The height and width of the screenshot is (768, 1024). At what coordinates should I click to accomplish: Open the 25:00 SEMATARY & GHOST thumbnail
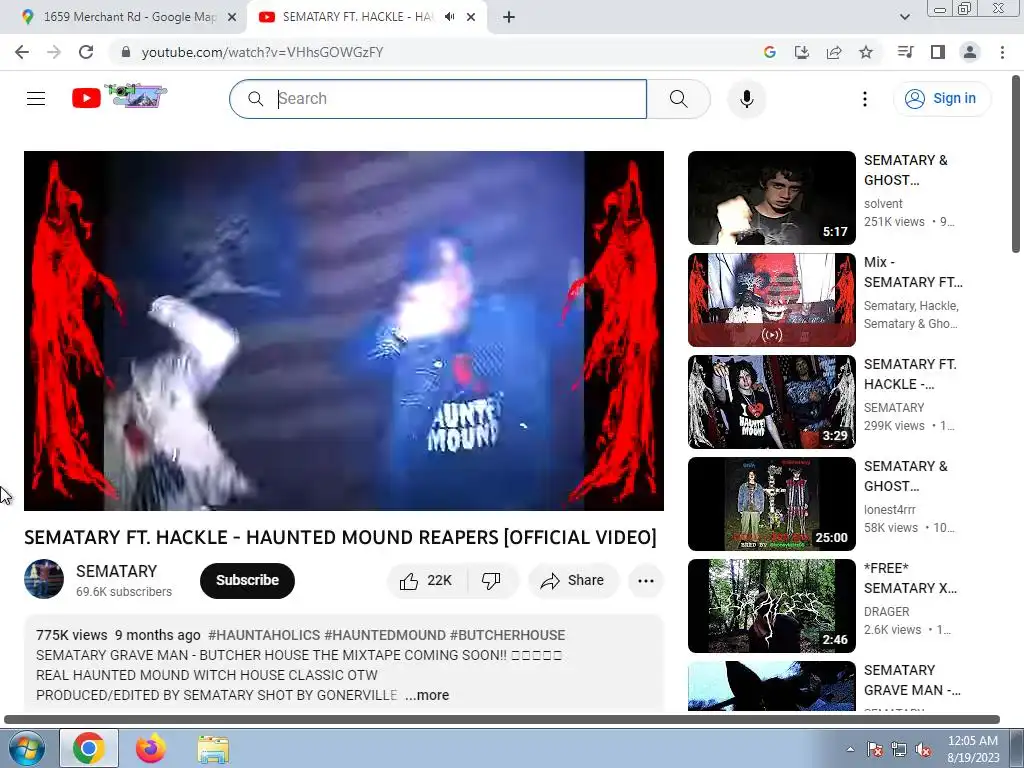[x=771, y=504]
